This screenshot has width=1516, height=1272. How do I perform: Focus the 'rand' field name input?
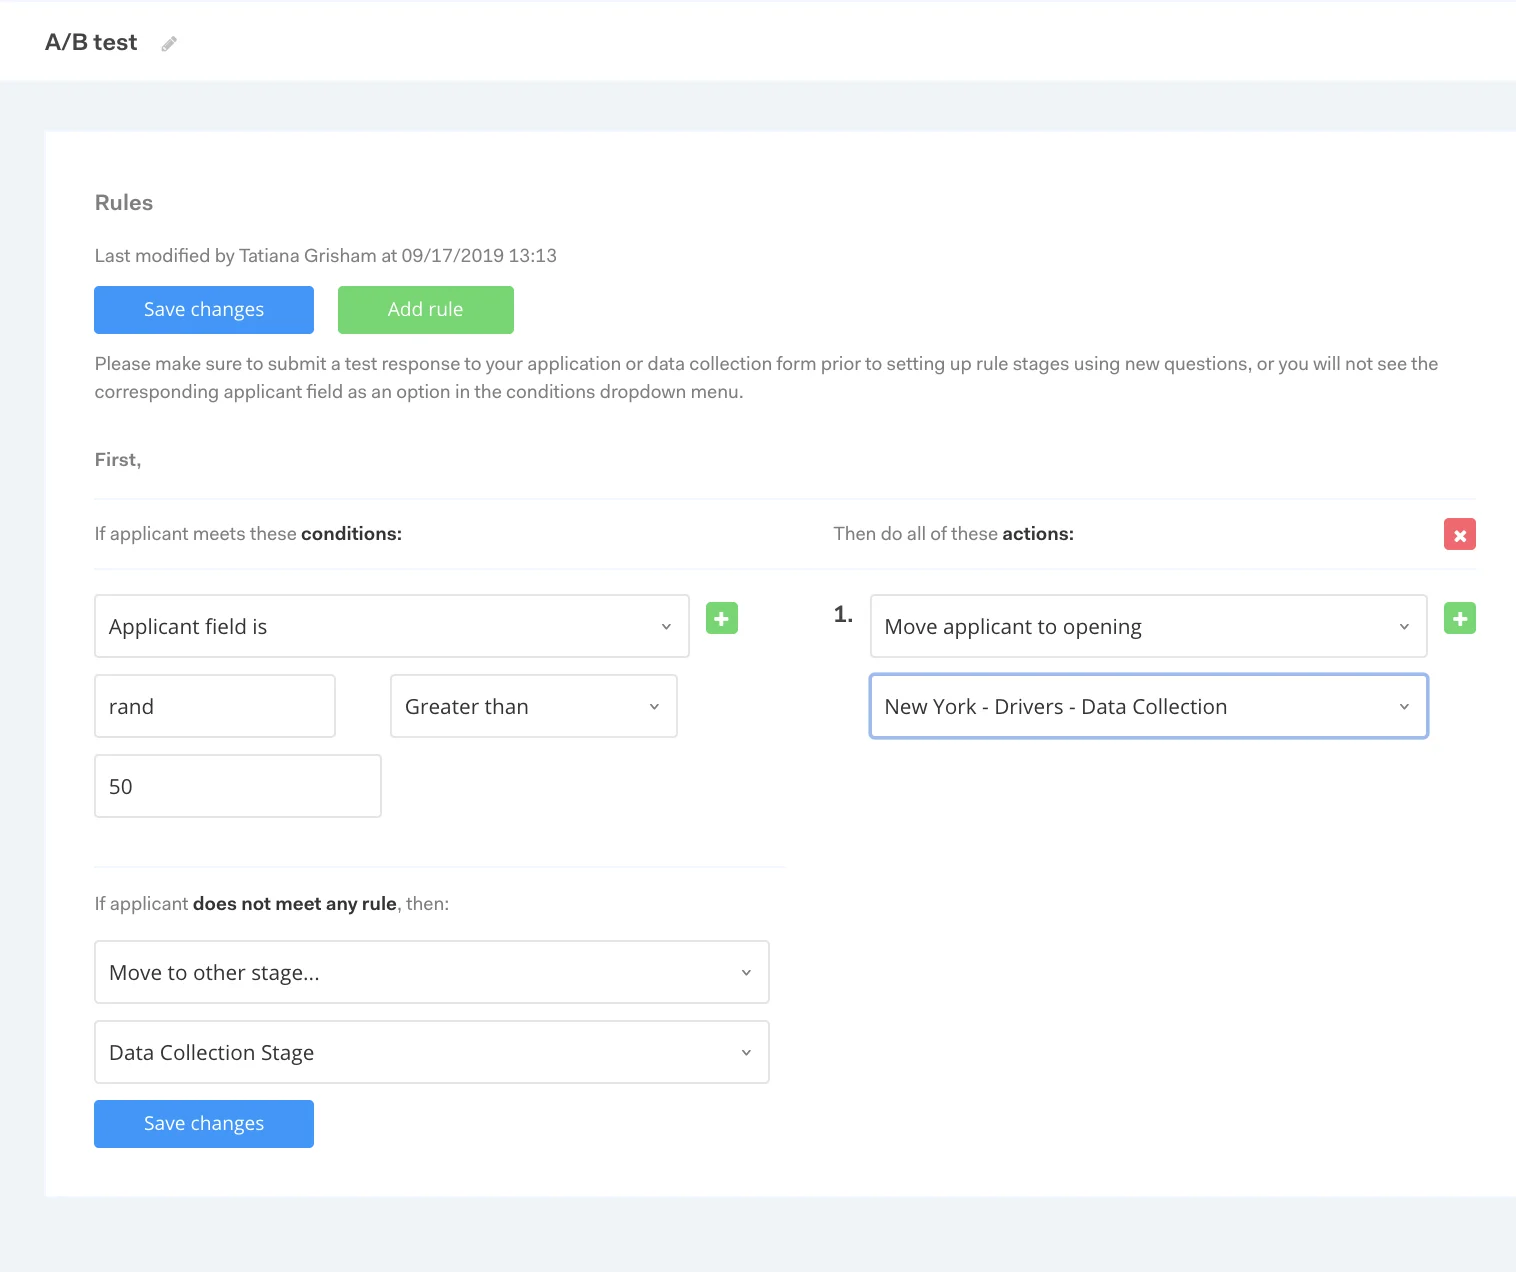point(215,706)
